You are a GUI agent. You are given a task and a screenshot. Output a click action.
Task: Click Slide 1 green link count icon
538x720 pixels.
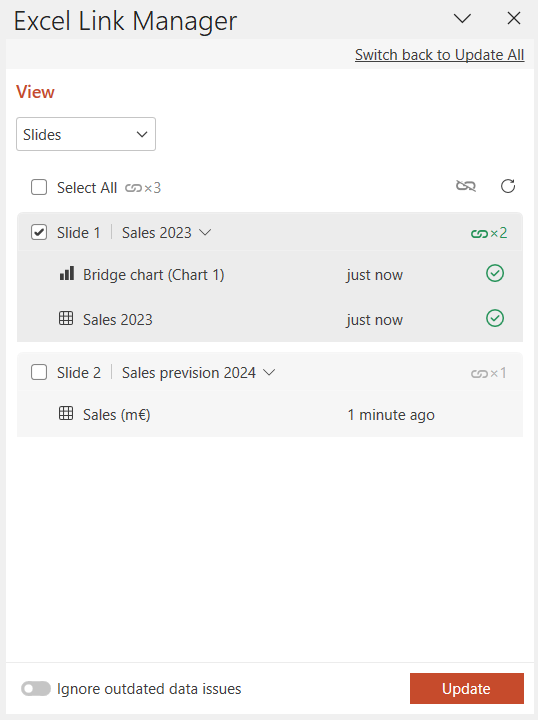(489, 233)
